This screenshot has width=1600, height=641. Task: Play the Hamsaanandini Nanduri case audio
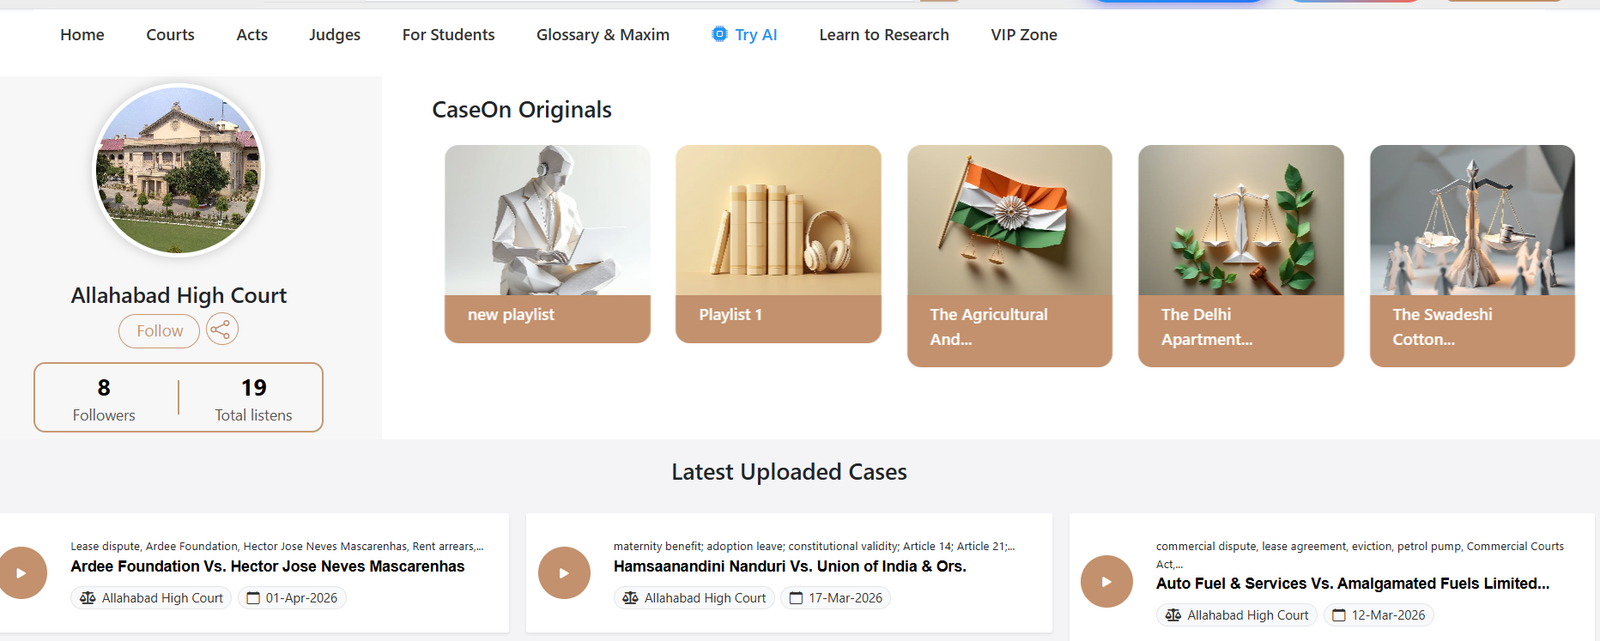pos(564,573)
